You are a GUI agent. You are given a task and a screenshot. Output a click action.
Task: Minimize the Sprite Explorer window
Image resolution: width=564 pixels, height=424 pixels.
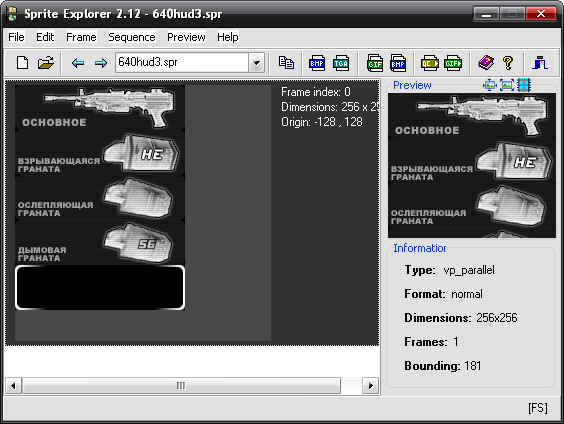[486, 14]
